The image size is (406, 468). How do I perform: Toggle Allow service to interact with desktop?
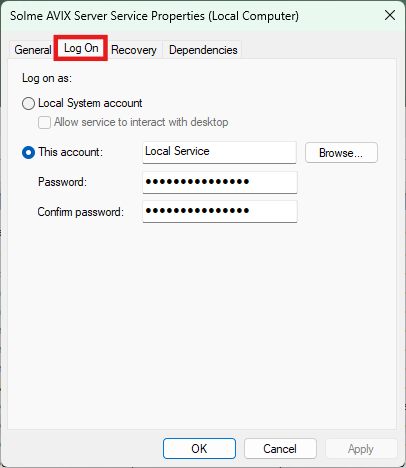pyautogui.click(x=44, y=122)
